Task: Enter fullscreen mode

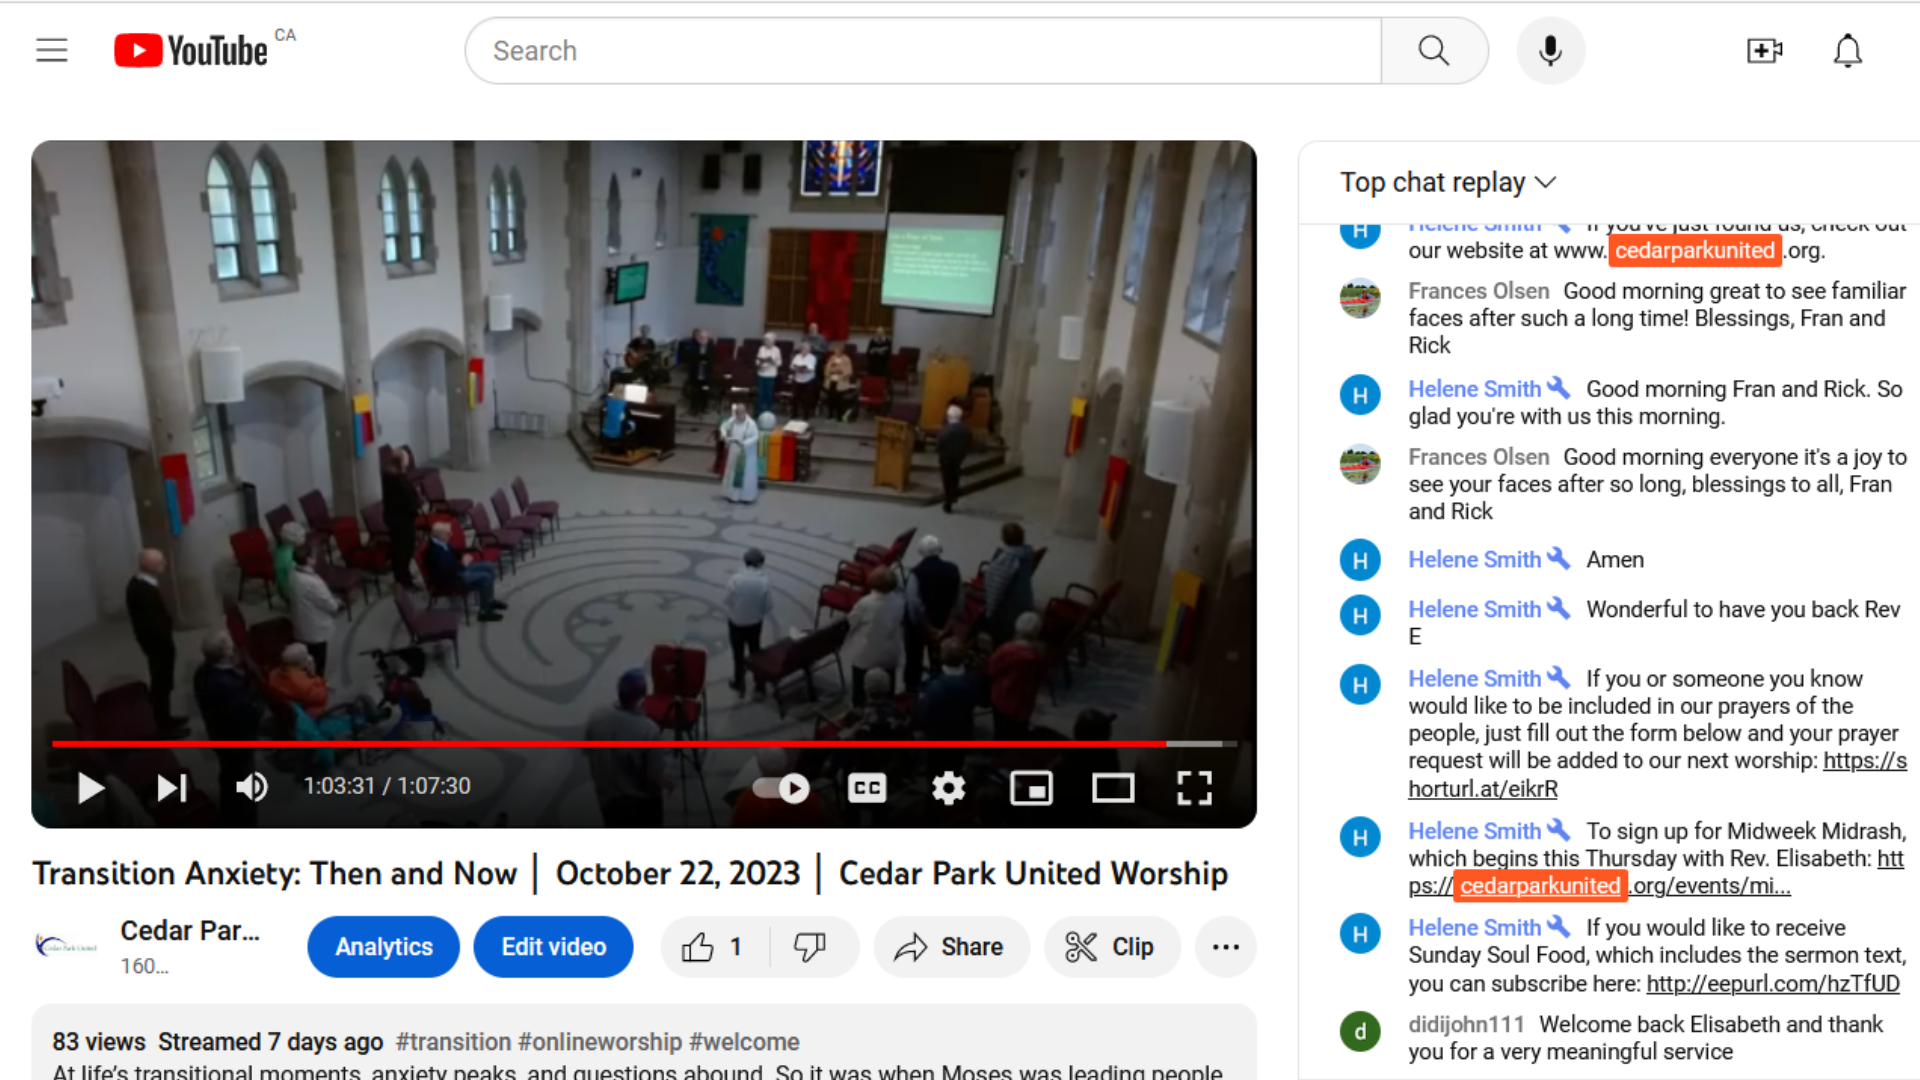Action: coord(1194,788)
